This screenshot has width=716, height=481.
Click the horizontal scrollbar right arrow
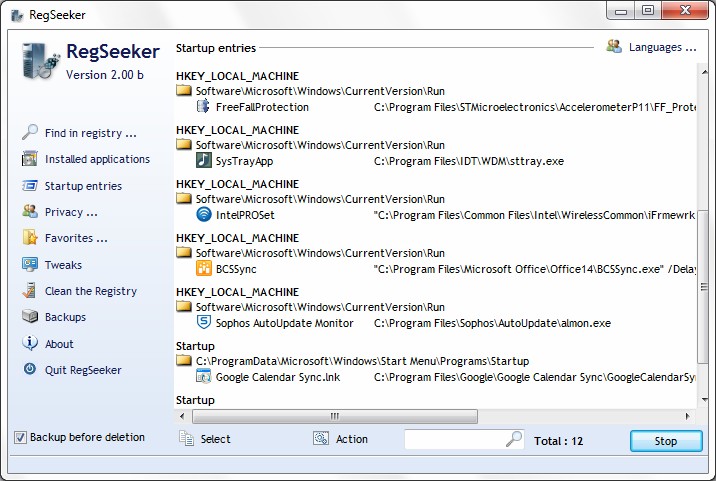pyautogui.click(x=687, y=416)
